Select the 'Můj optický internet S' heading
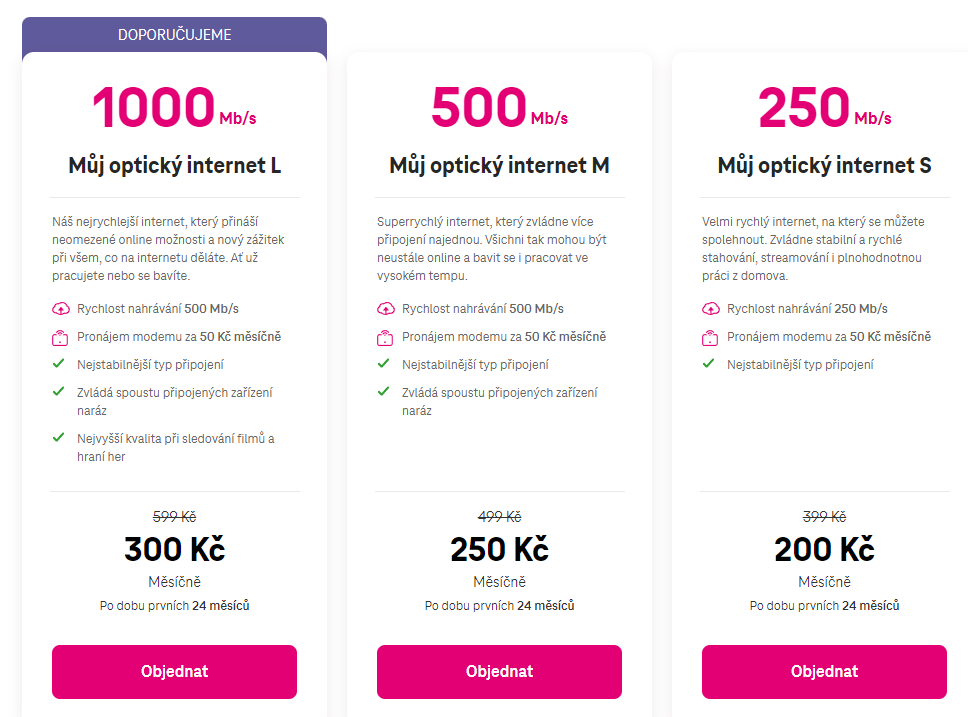968x717 pixels. 824,166
